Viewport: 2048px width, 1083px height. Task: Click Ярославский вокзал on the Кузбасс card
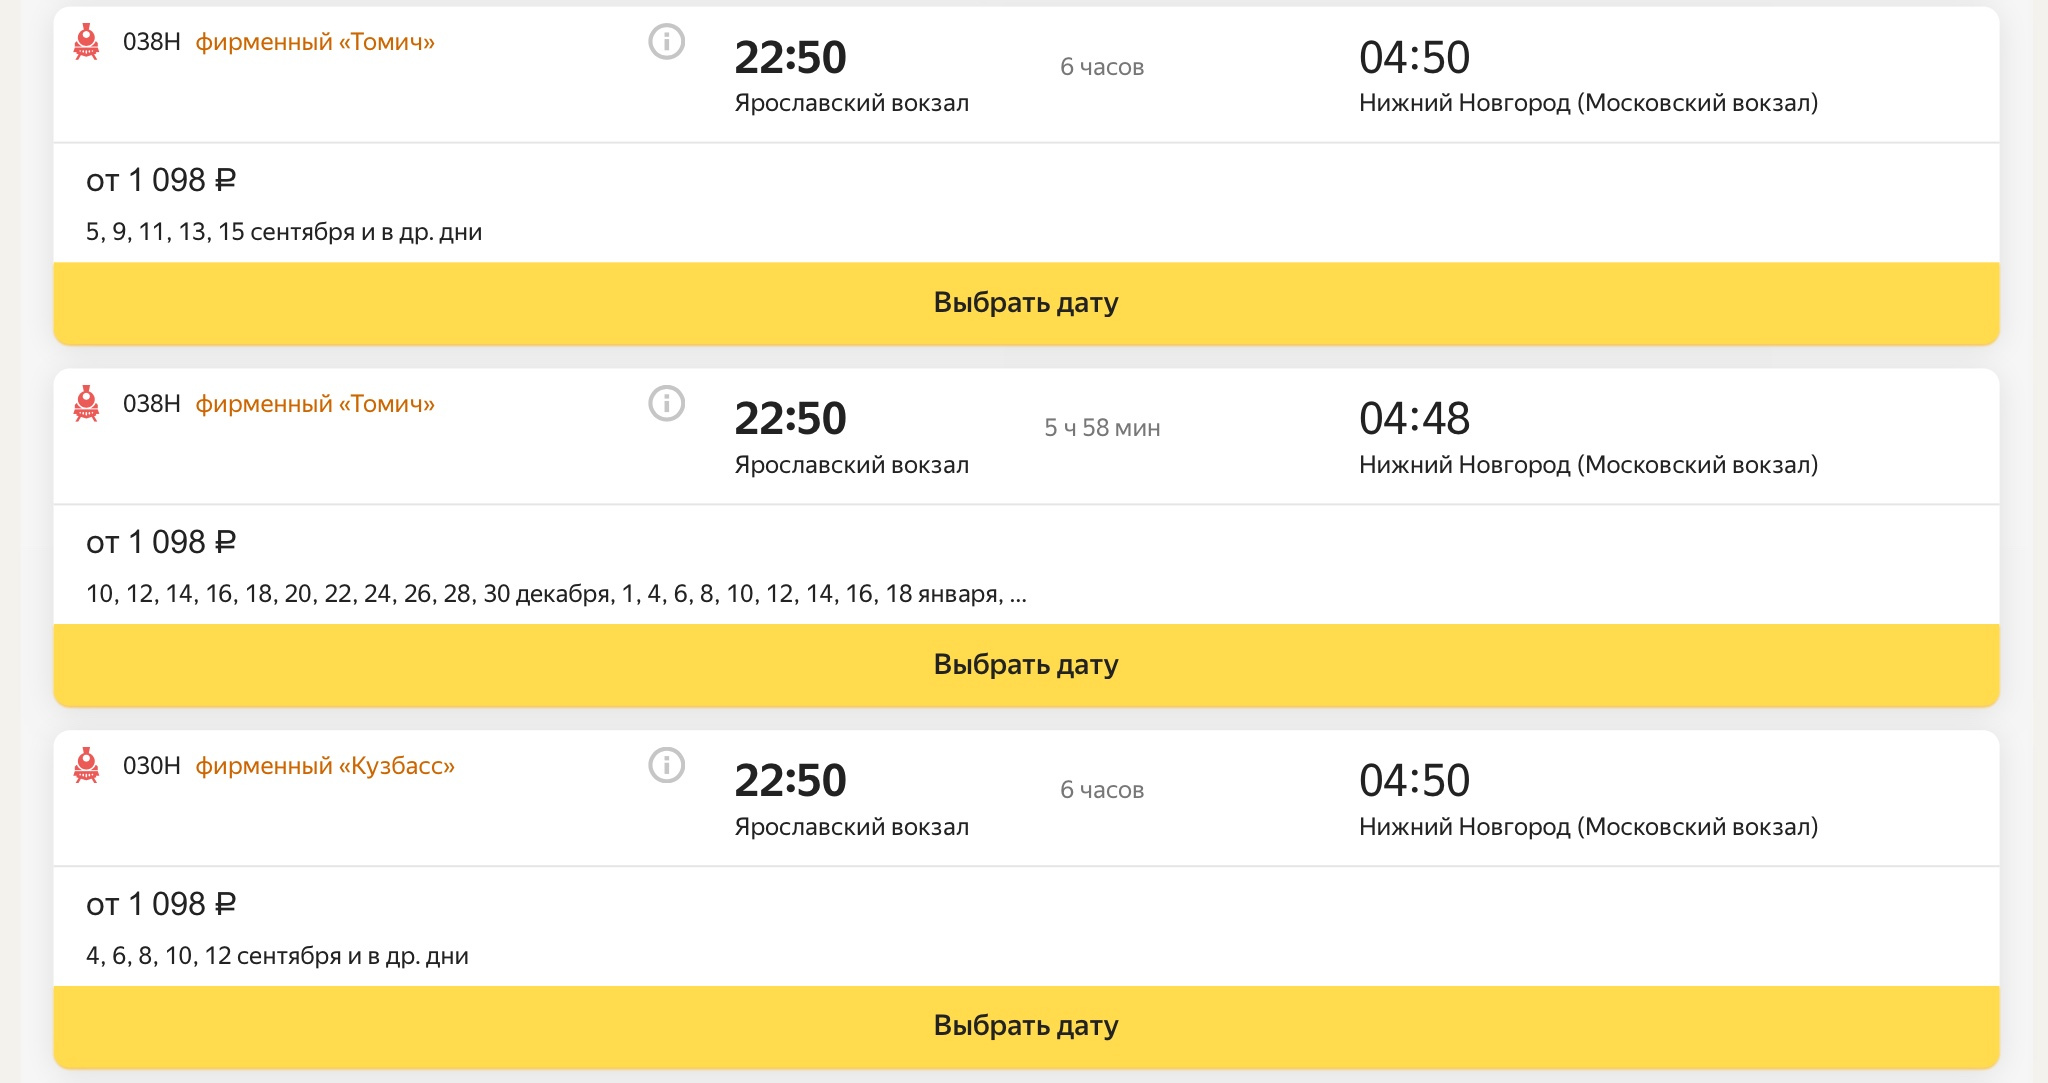coord(851,827)
